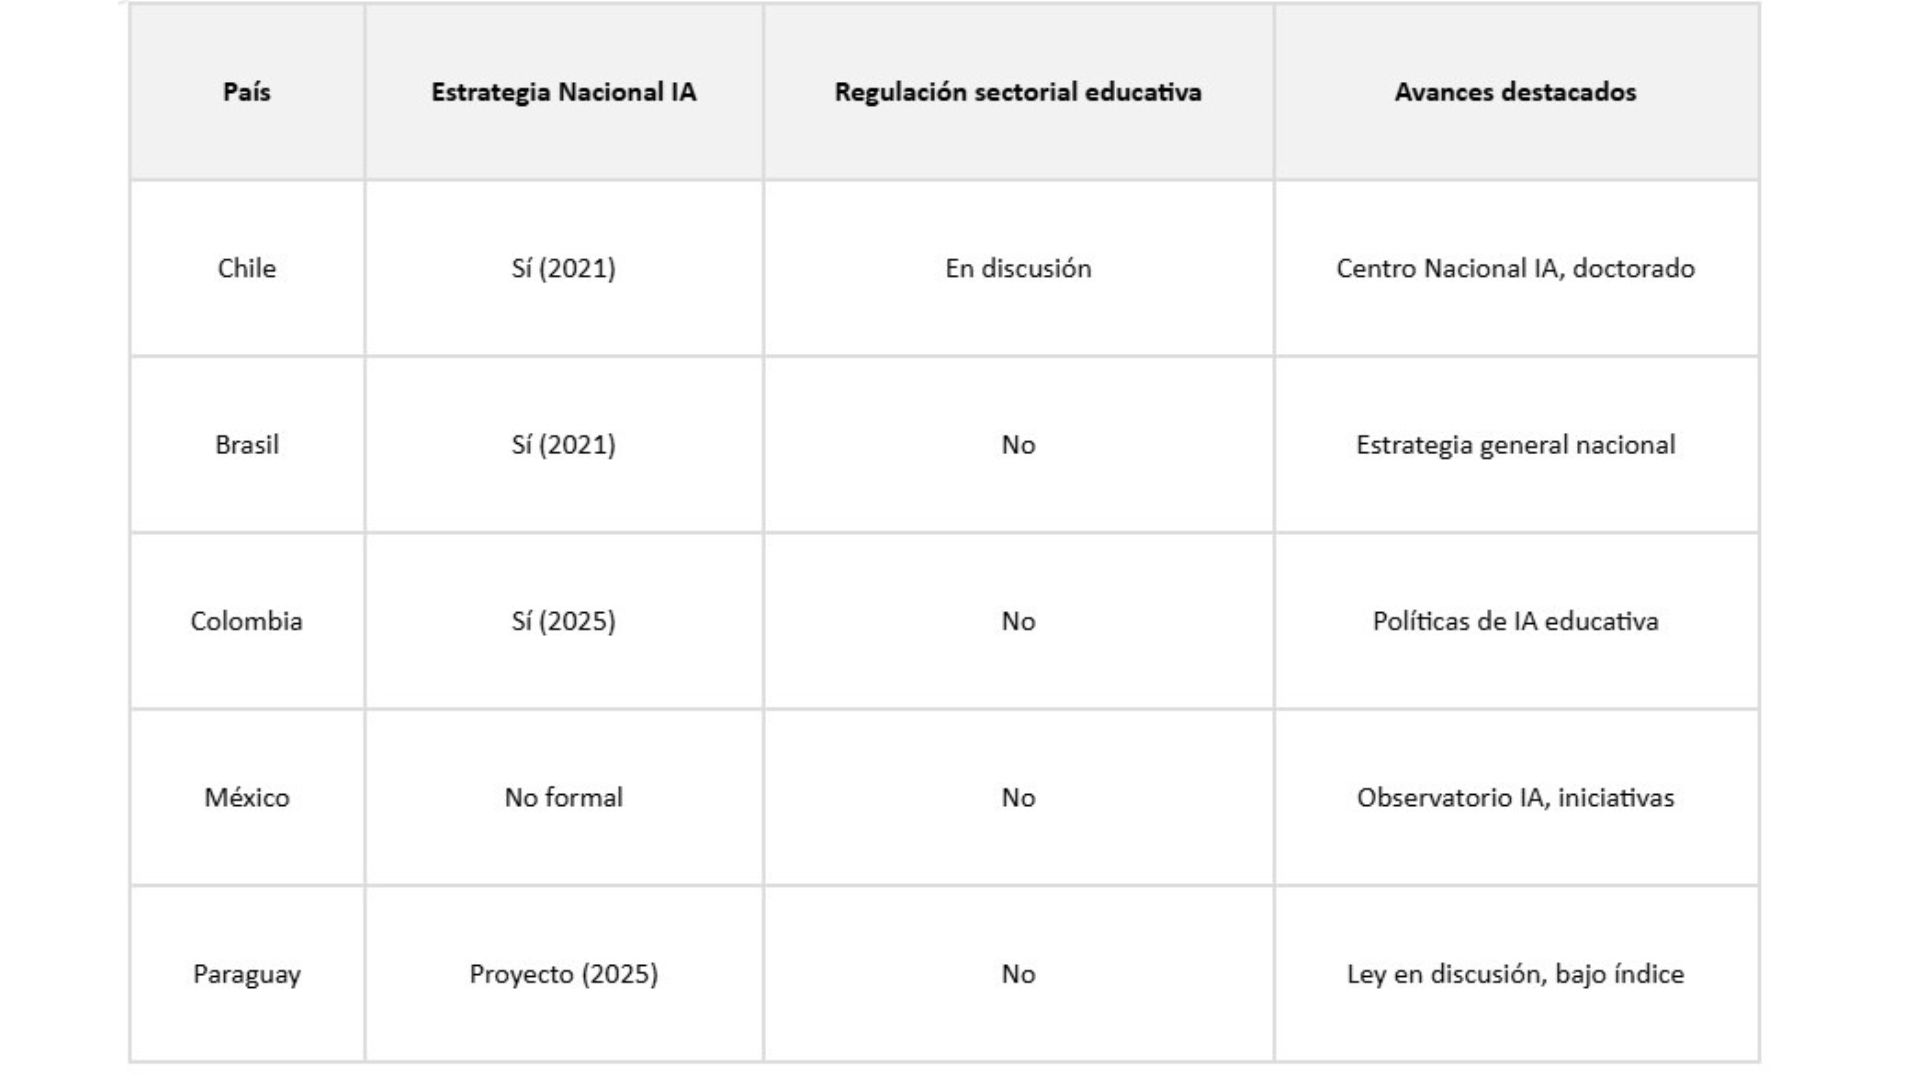
Task: Select 'Estrategia general nacional' cell
Action: coord(1515,445)
